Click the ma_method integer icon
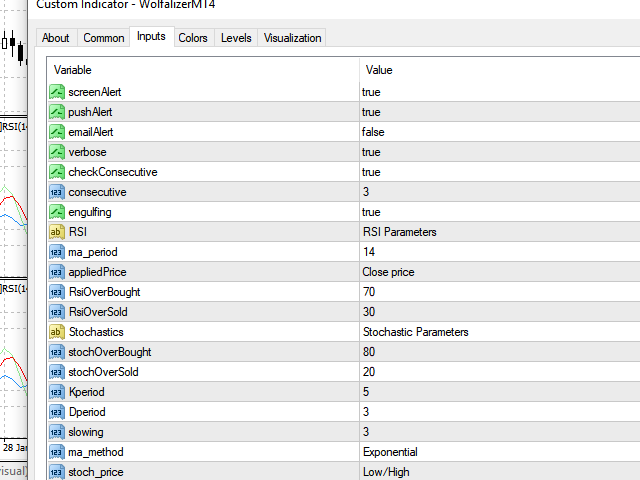This screenshot has height=480, width=640. [57, 452]
